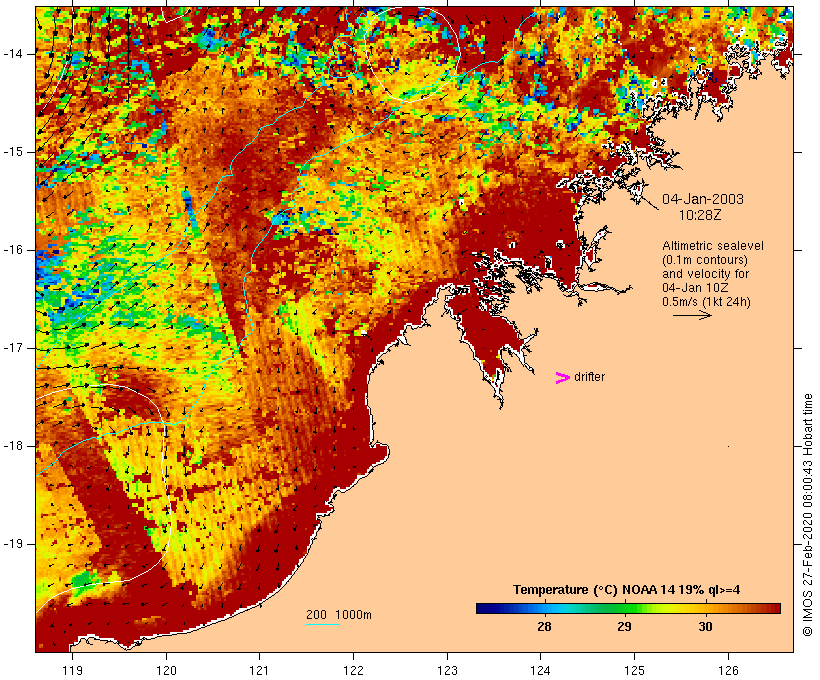Click the 0.5m/s velocity scale arrow
The image size is (820, 680).
coord(692,315)
